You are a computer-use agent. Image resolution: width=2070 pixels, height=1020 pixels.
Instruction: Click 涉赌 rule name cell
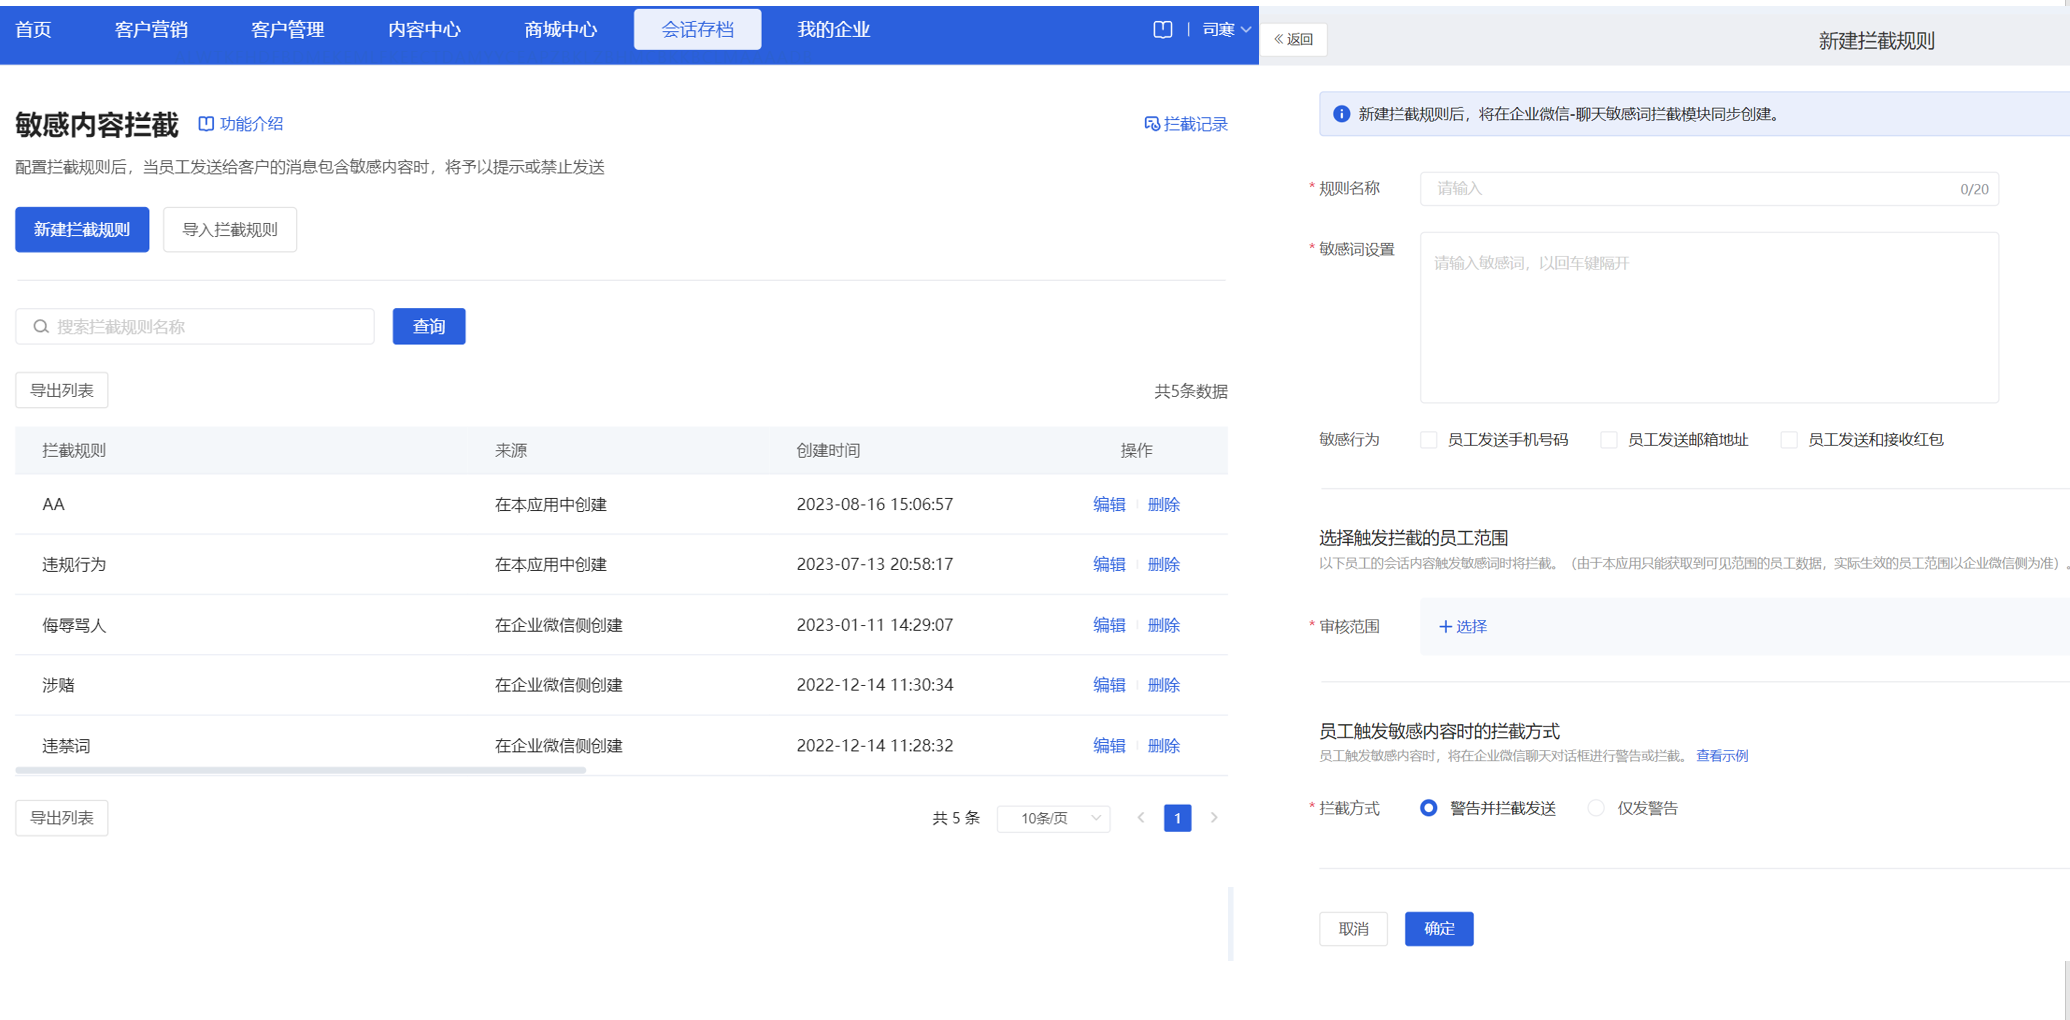[58, 685]
